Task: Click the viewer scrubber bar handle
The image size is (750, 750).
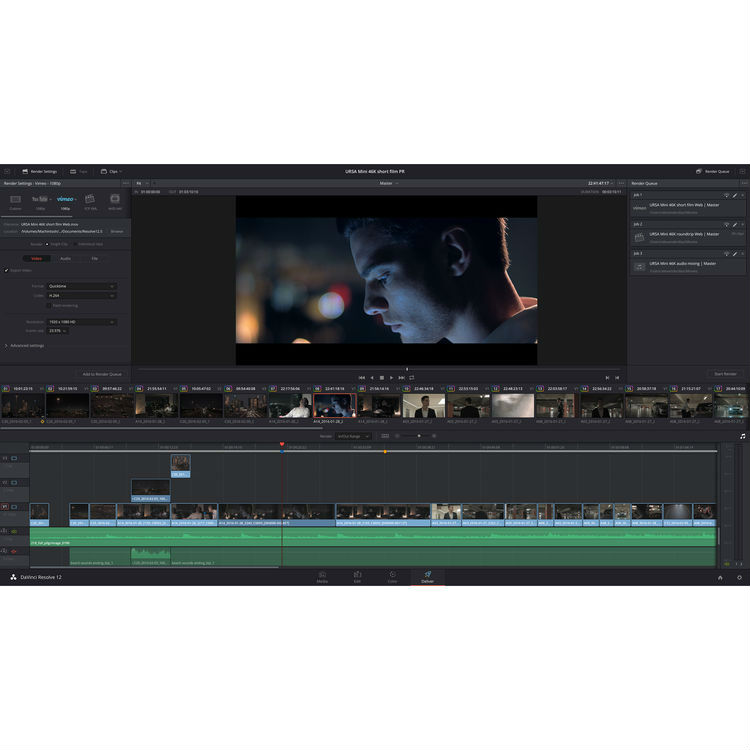Action: point(407,369)
